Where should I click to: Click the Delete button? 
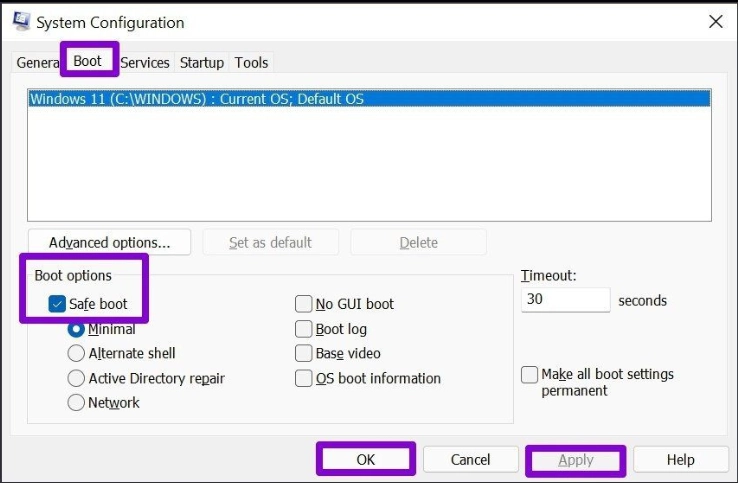tap(418, 242)
